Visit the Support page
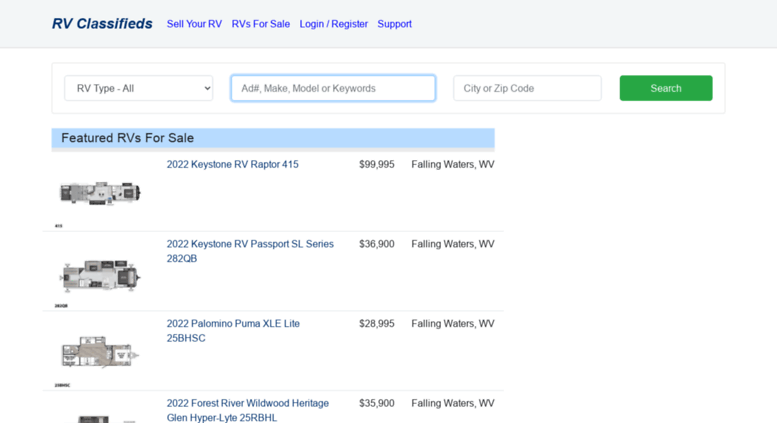 pyautogui.click(x=394, y=24)
